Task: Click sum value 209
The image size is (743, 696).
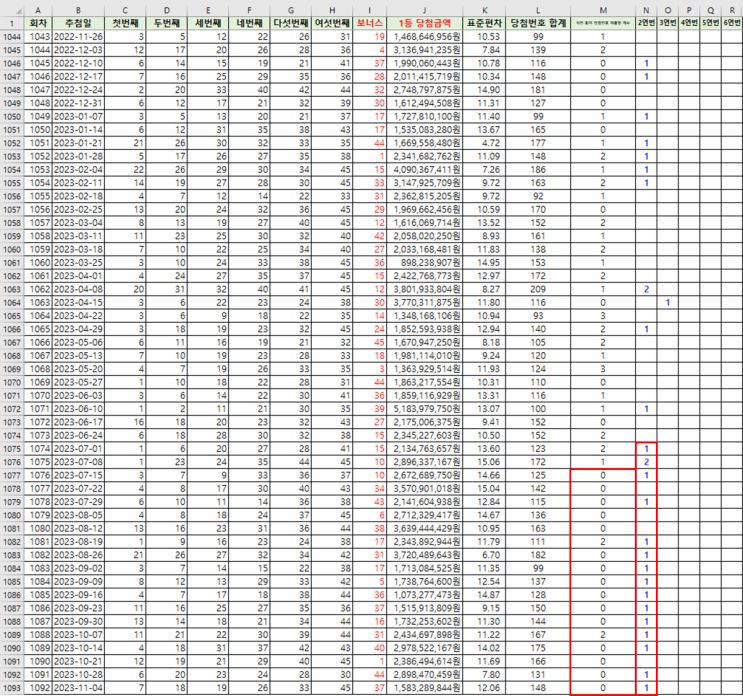Action: coord(538,289)
